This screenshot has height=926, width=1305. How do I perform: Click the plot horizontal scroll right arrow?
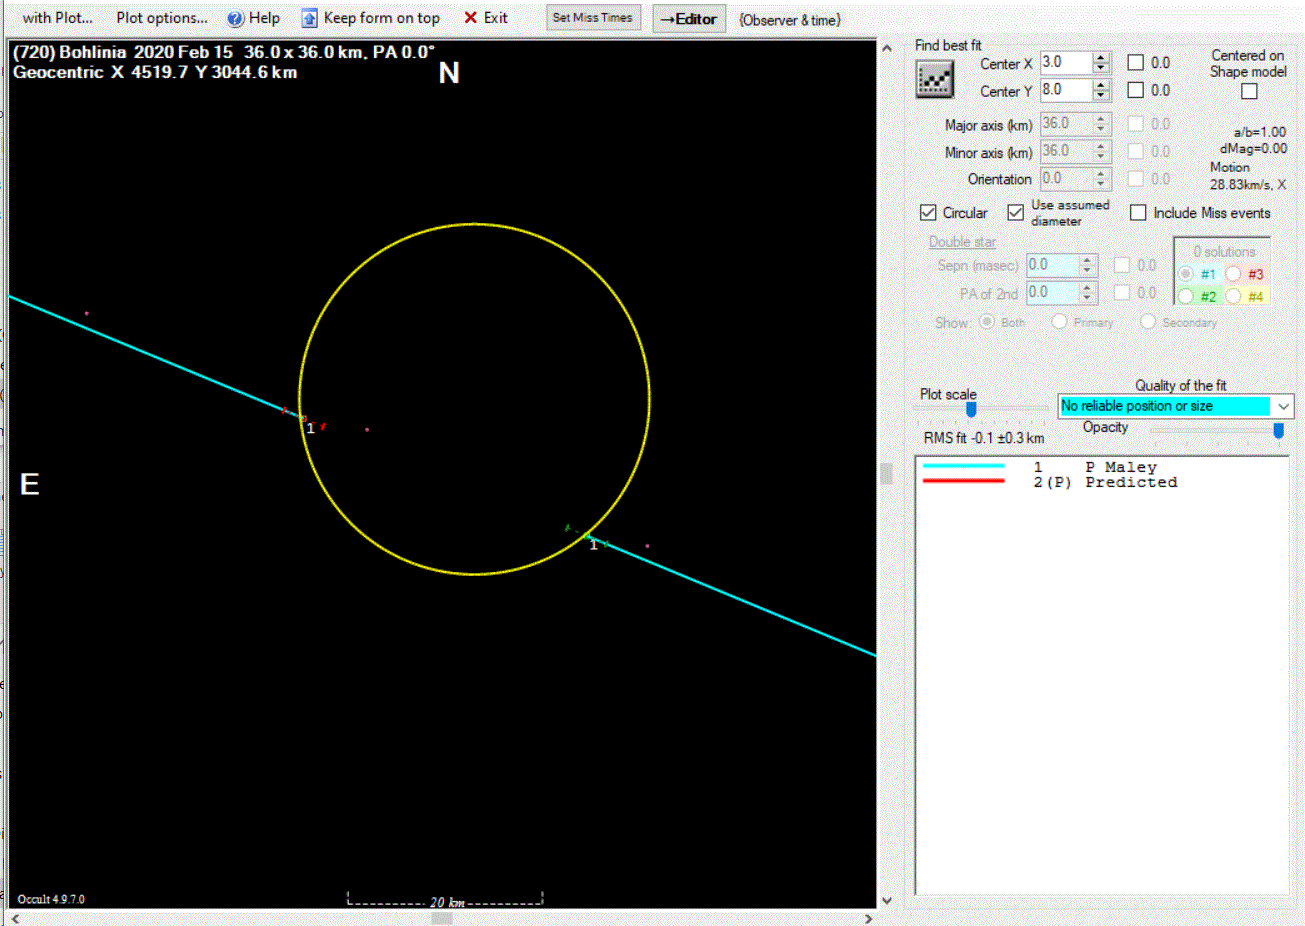pyautogui.click(x=868, y=918)
